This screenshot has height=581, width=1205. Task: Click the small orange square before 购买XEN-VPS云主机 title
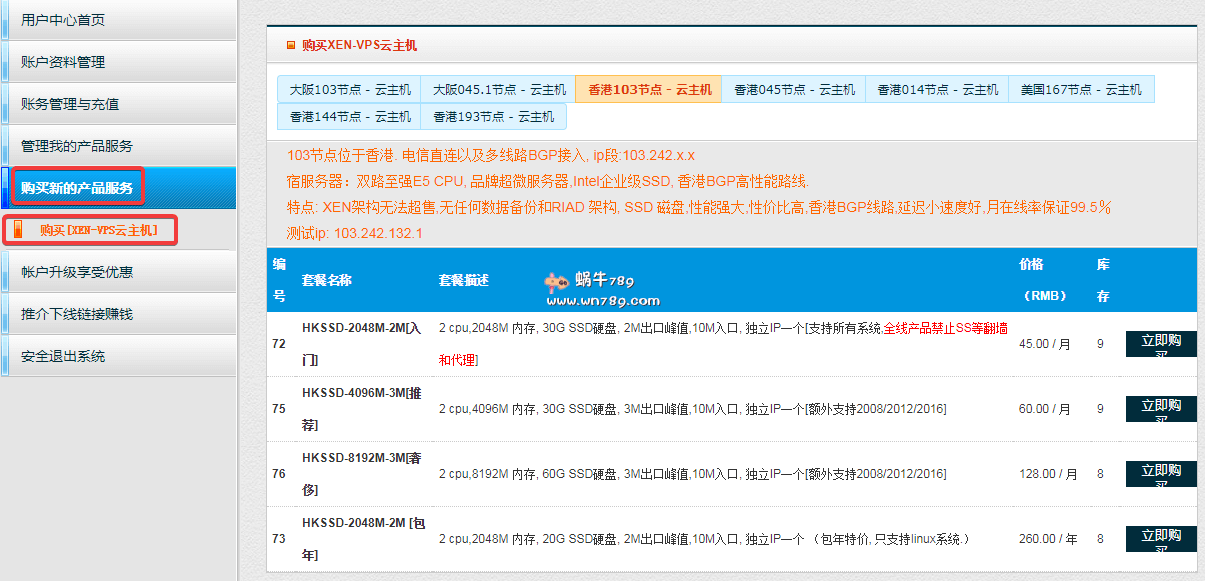click(291, 45)
